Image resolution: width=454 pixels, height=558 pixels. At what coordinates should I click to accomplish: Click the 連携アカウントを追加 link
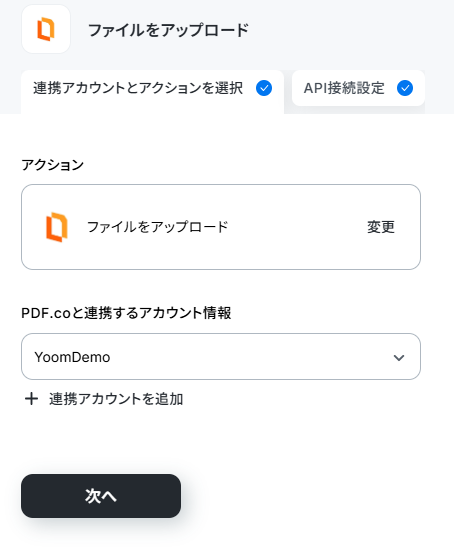[x=116, y=399]
